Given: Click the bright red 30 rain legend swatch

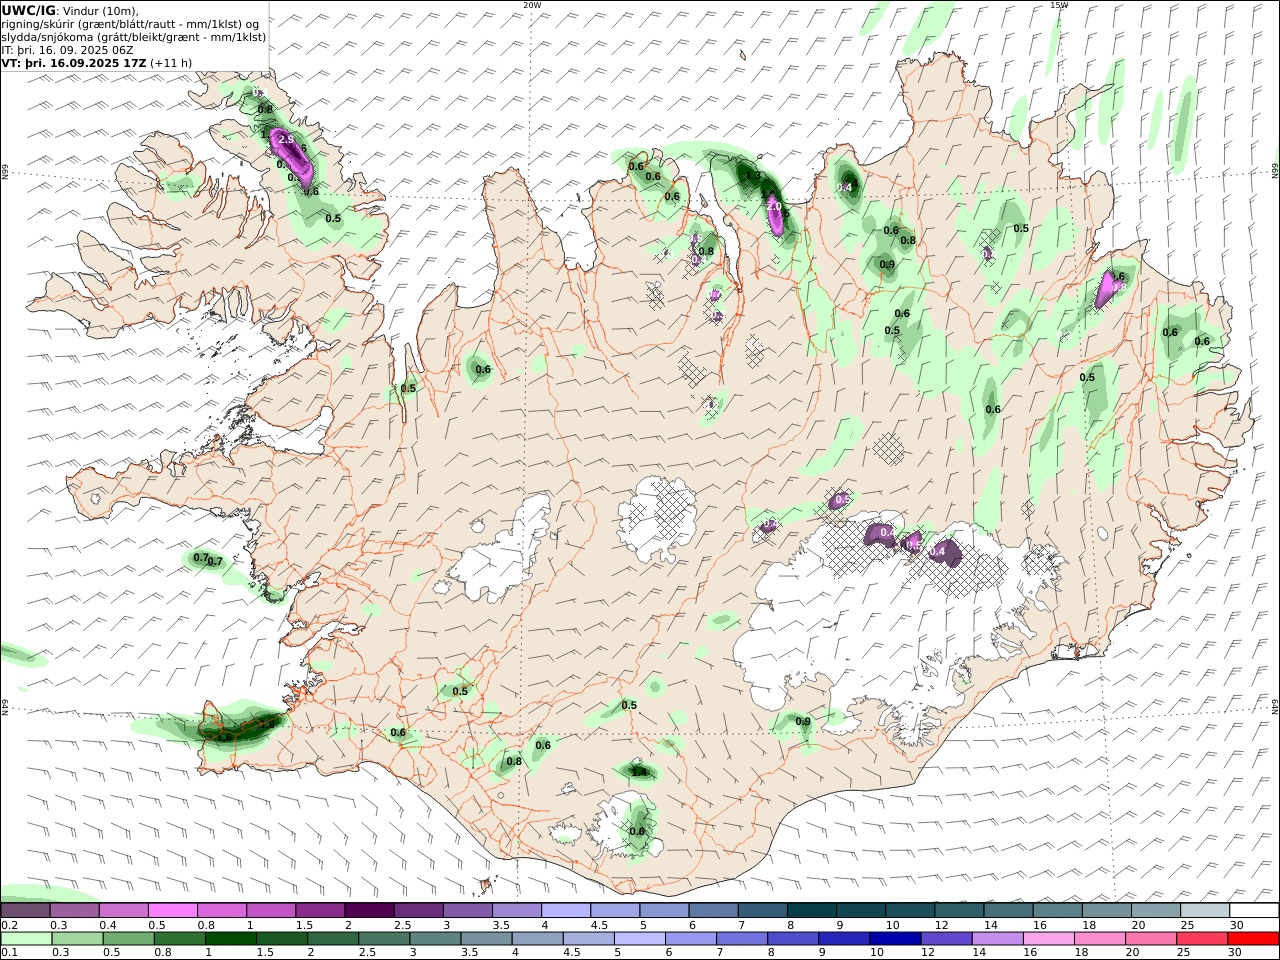Looking at the screenshot, I should [x=1253, y=939].
